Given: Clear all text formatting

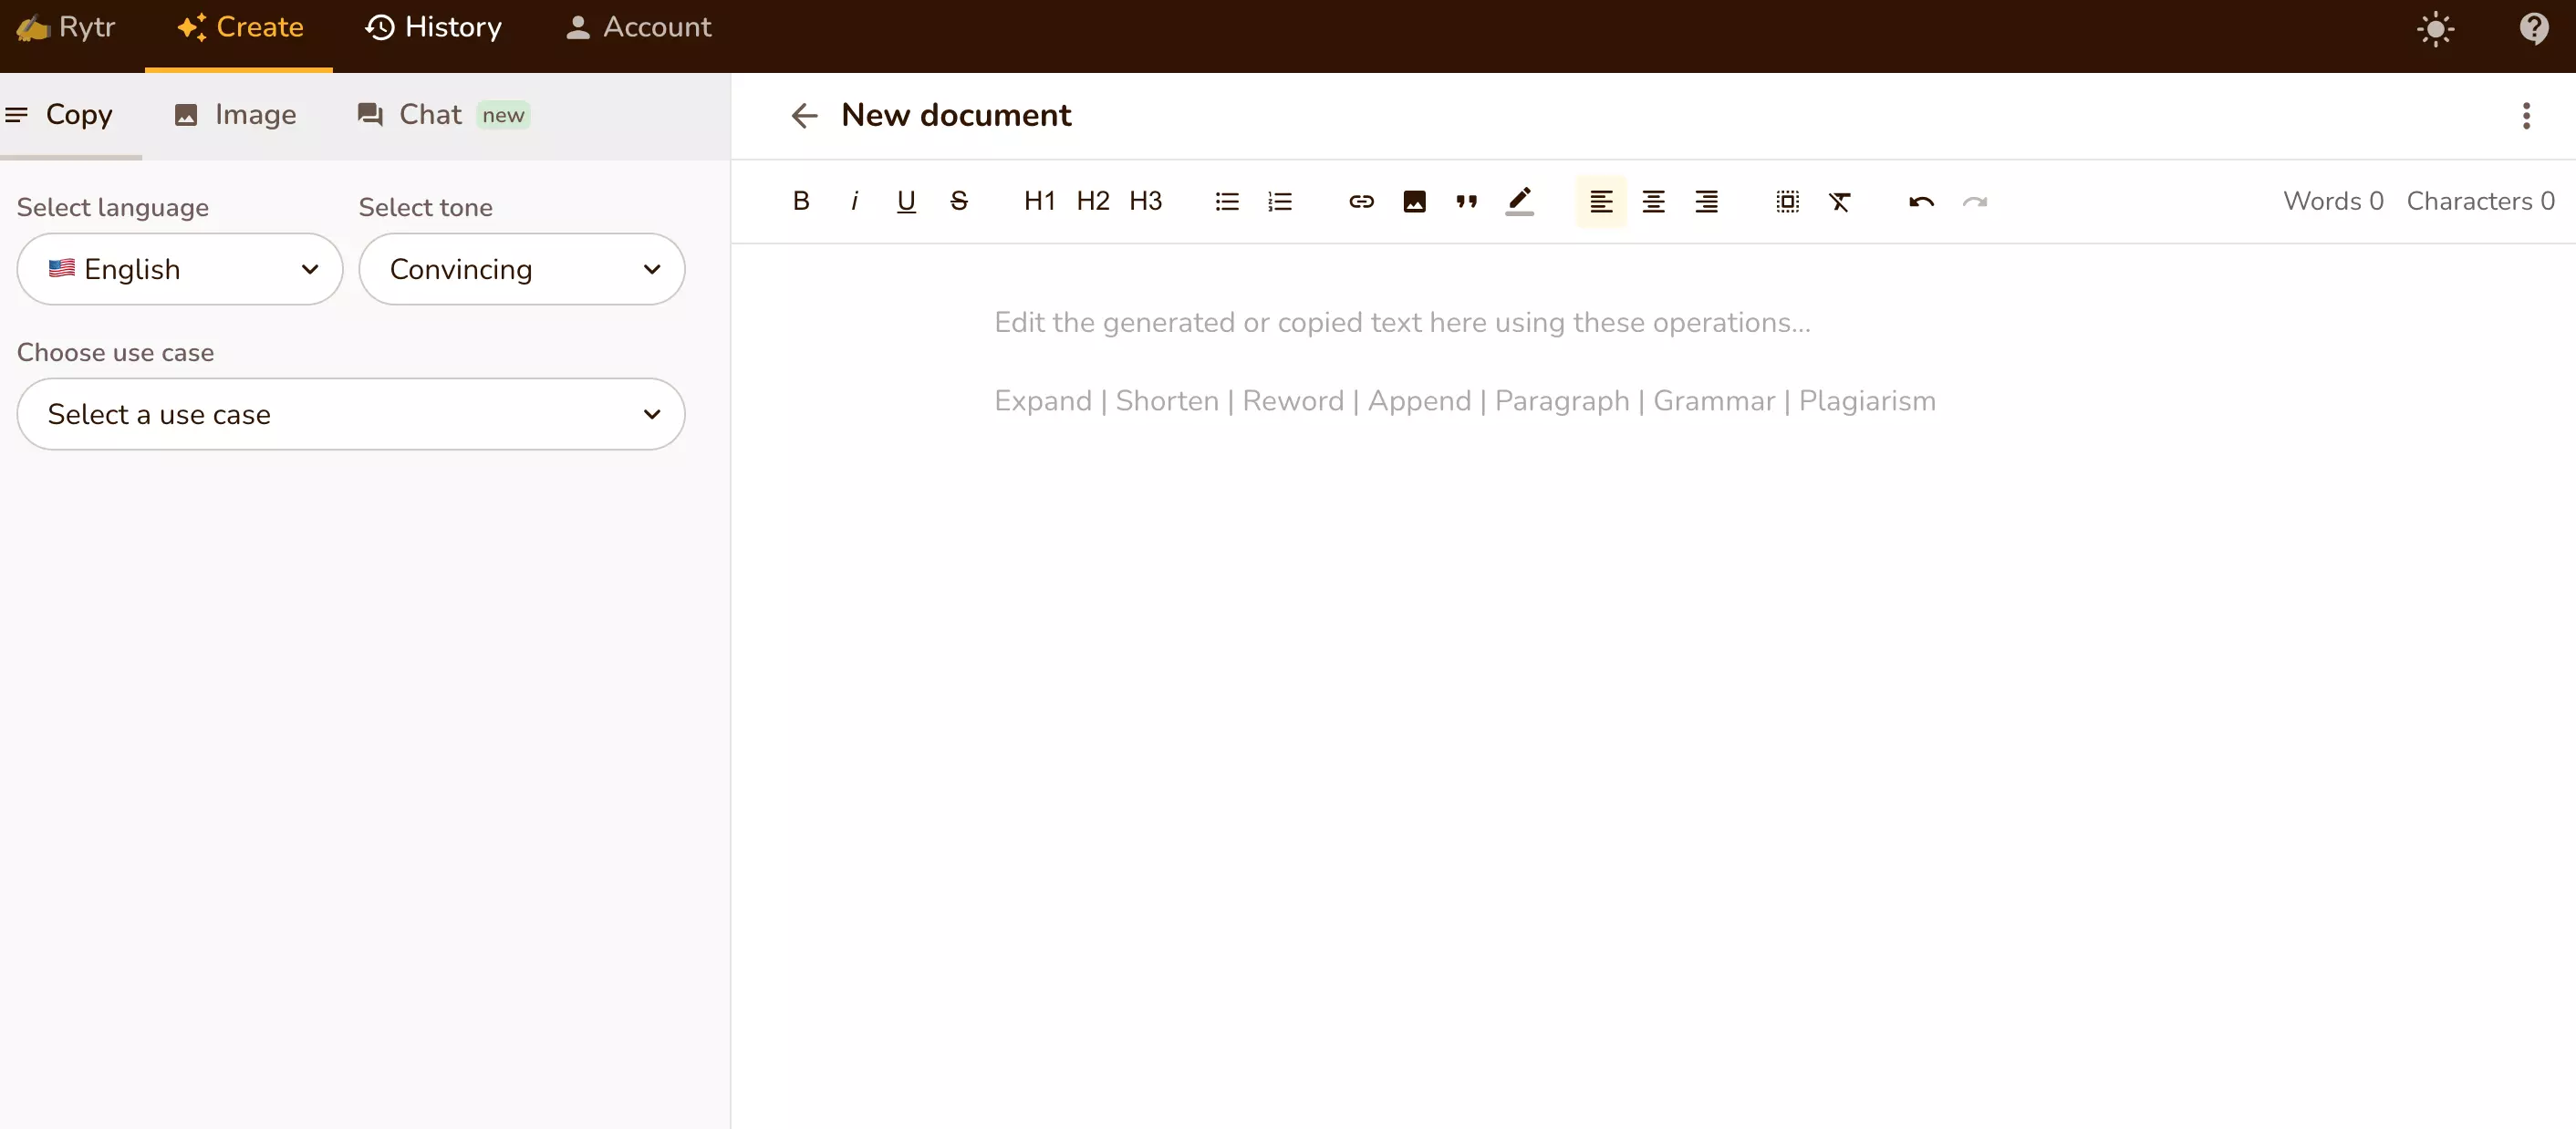Looking at the screenshot, I should (x=1840, y=201).
